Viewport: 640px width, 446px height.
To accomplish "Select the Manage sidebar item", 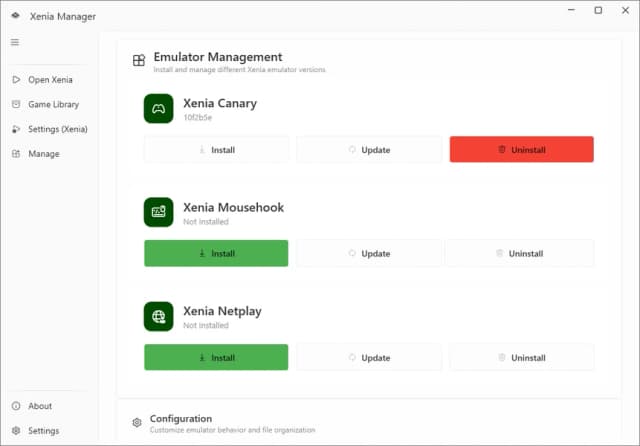I will pyautogui.click(x=50, y=154).
